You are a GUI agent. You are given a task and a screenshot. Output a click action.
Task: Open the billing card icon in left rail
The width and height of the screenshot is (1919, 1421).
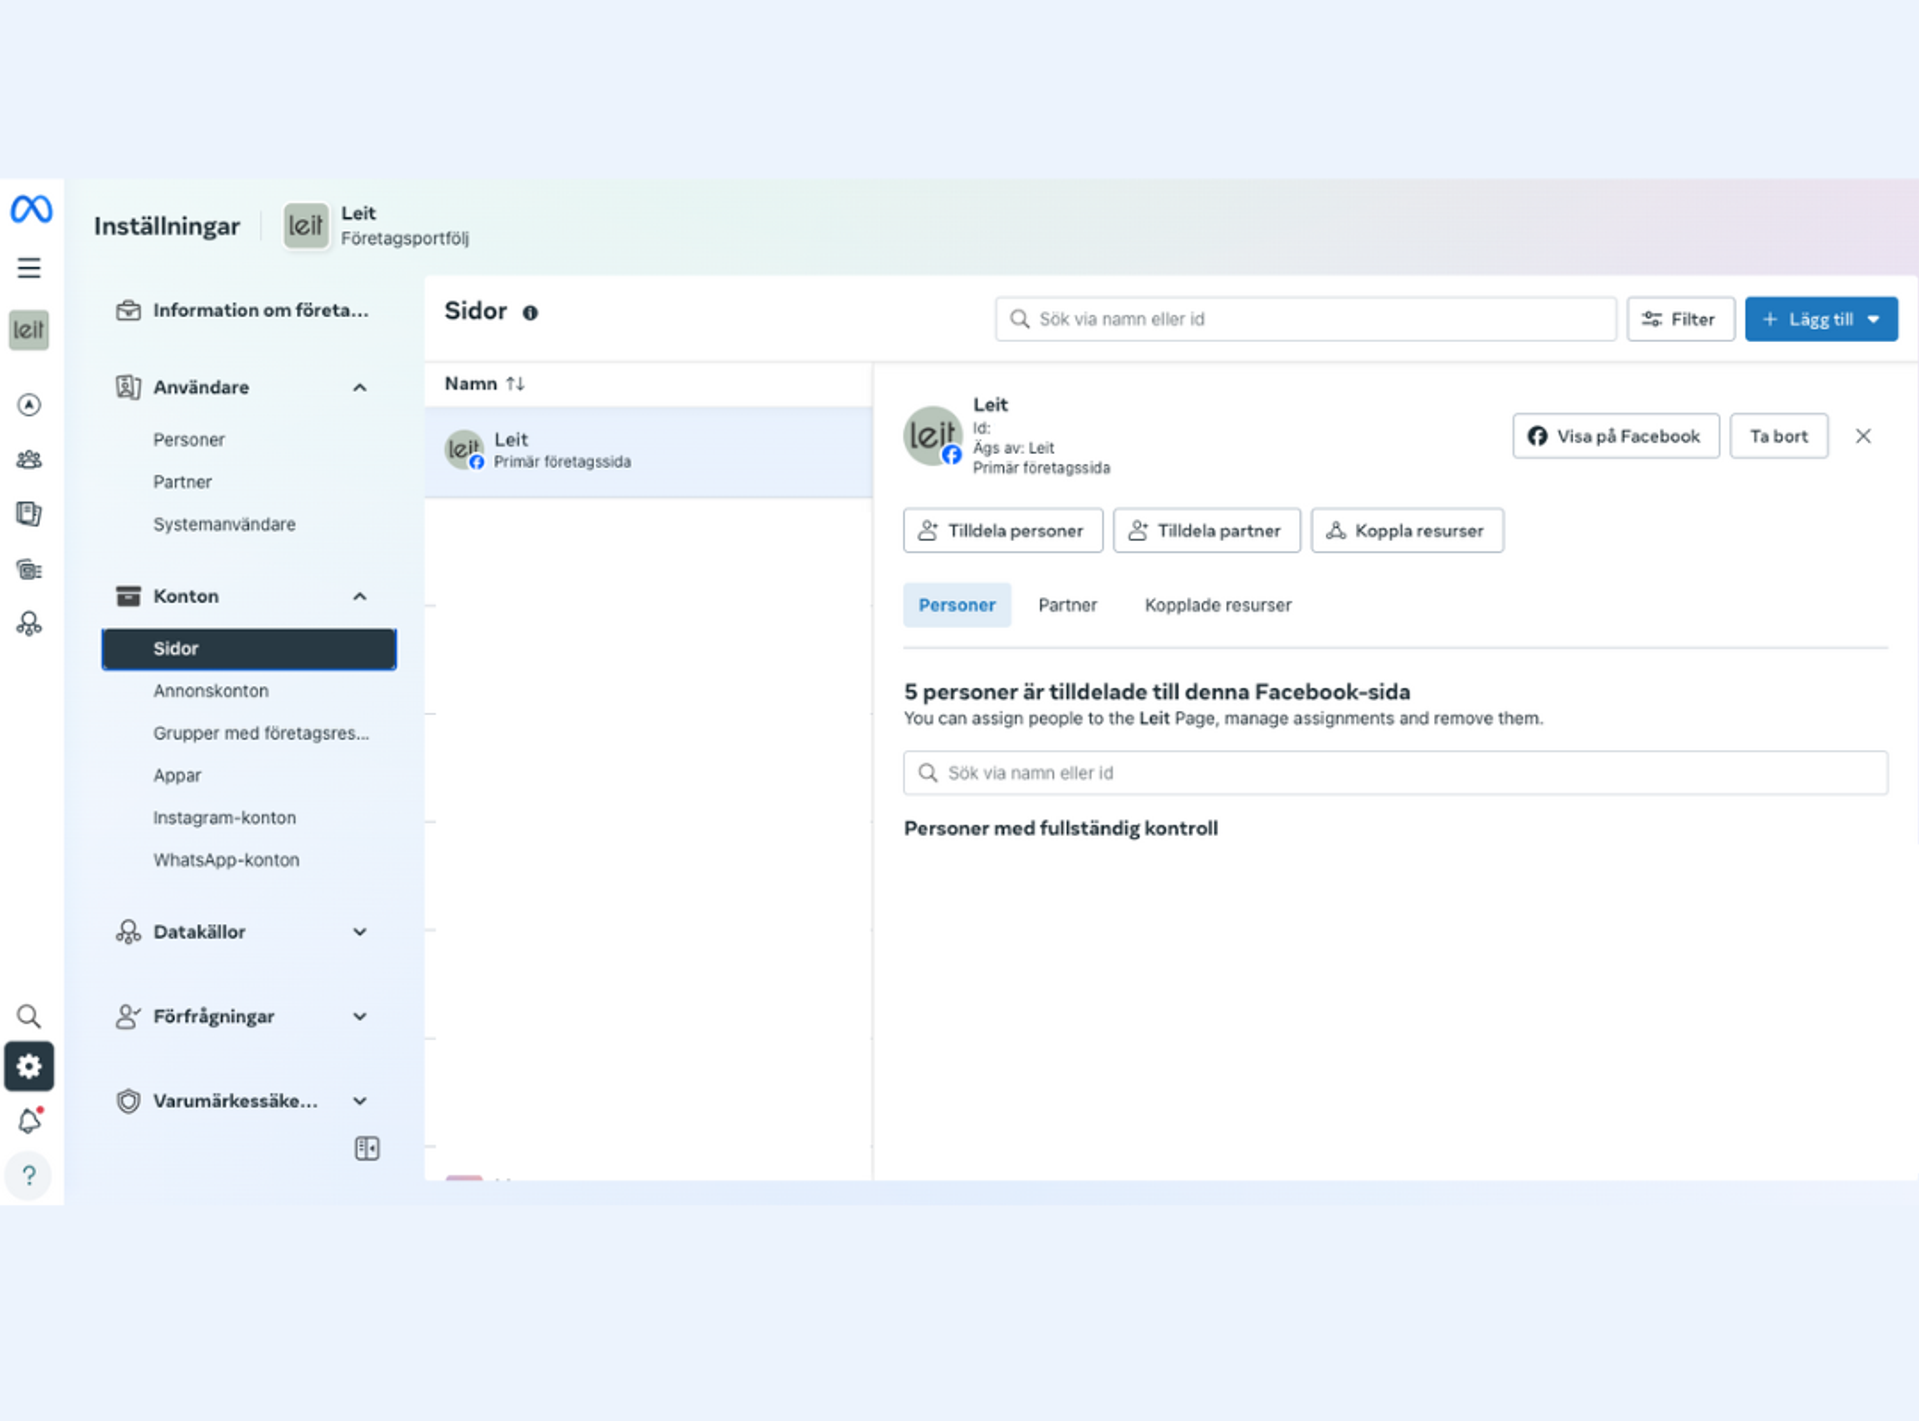(29, 570)
